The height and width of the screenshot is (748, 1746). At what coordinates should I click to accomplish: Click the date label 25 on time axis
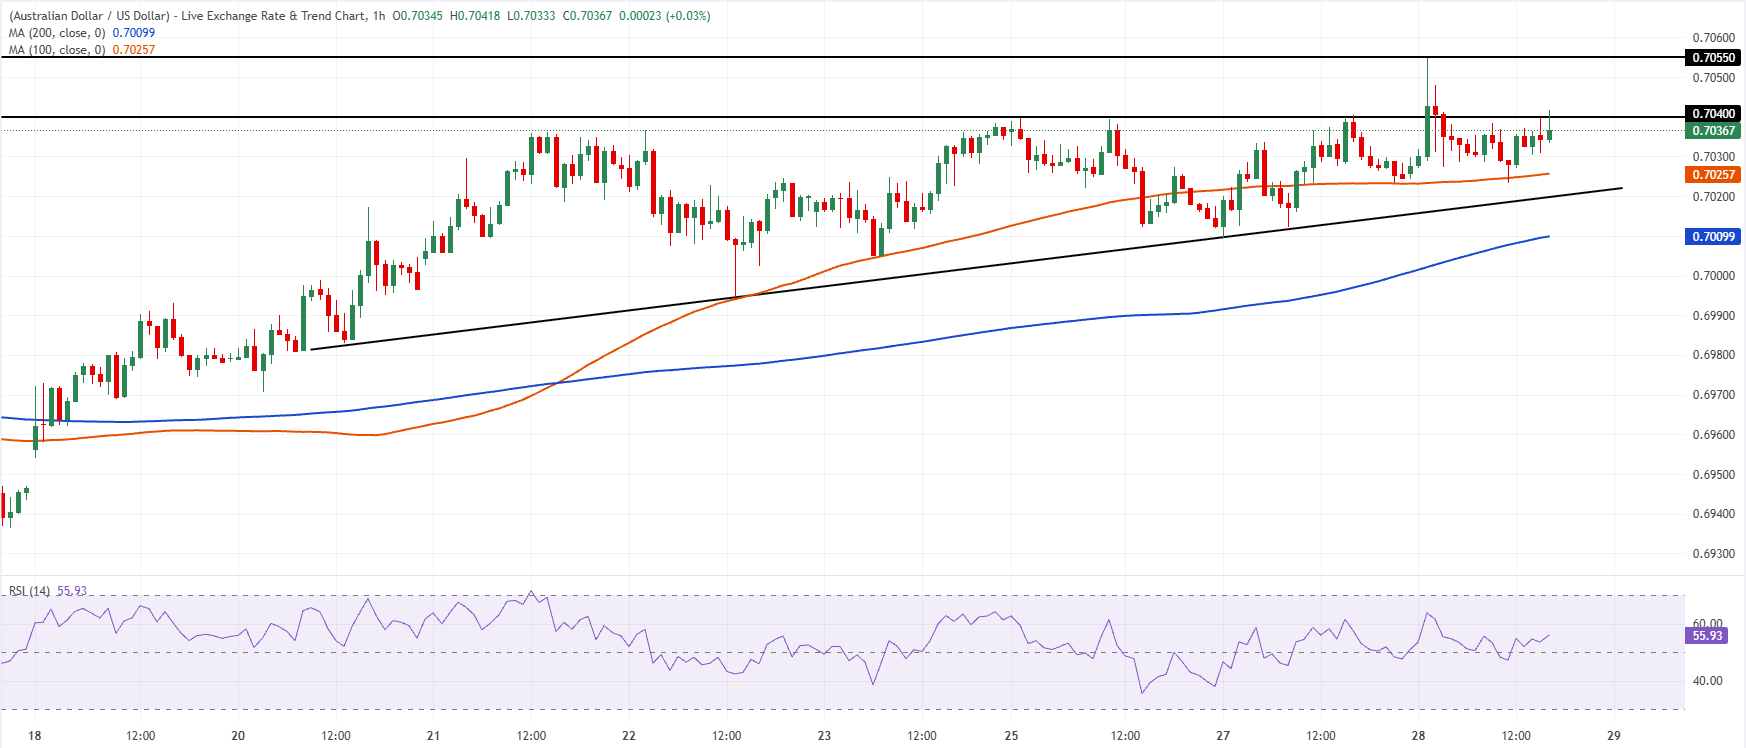click(x=1012, y=736)
